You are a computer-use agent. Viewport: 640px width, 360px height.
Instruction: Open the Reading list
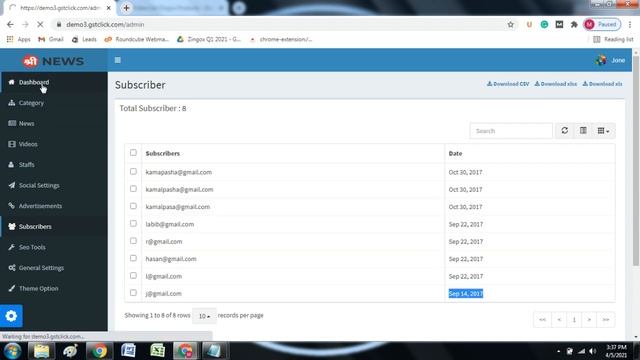pos(613,39)
